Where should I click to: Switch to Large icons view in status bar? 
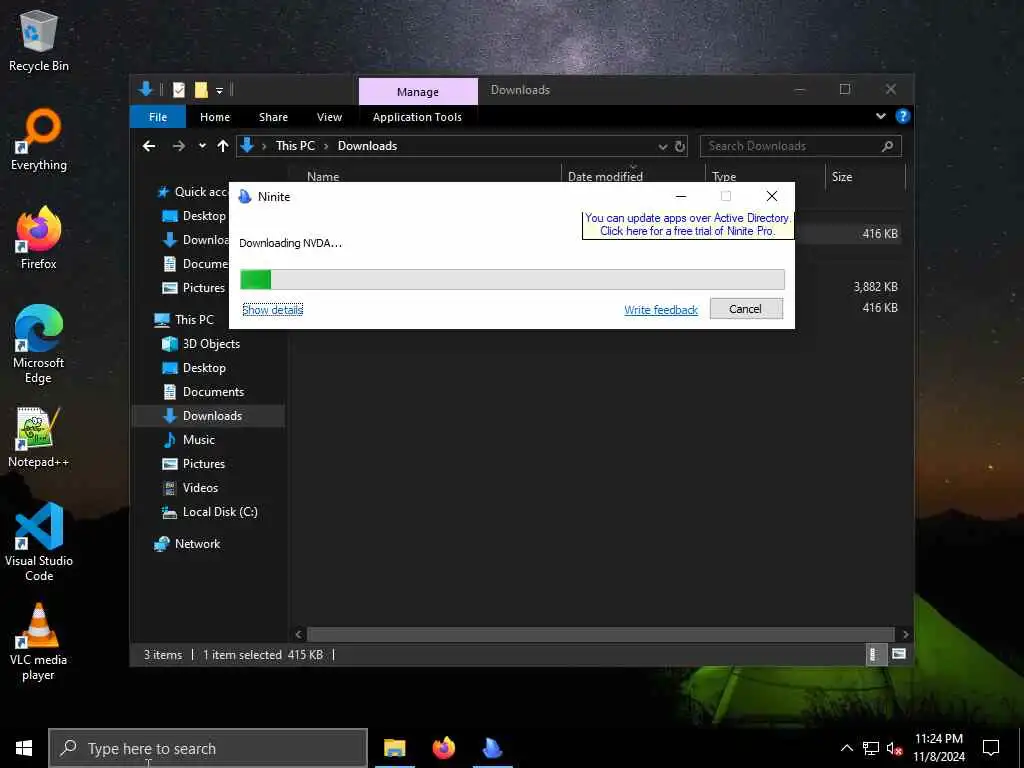point(899,654)
